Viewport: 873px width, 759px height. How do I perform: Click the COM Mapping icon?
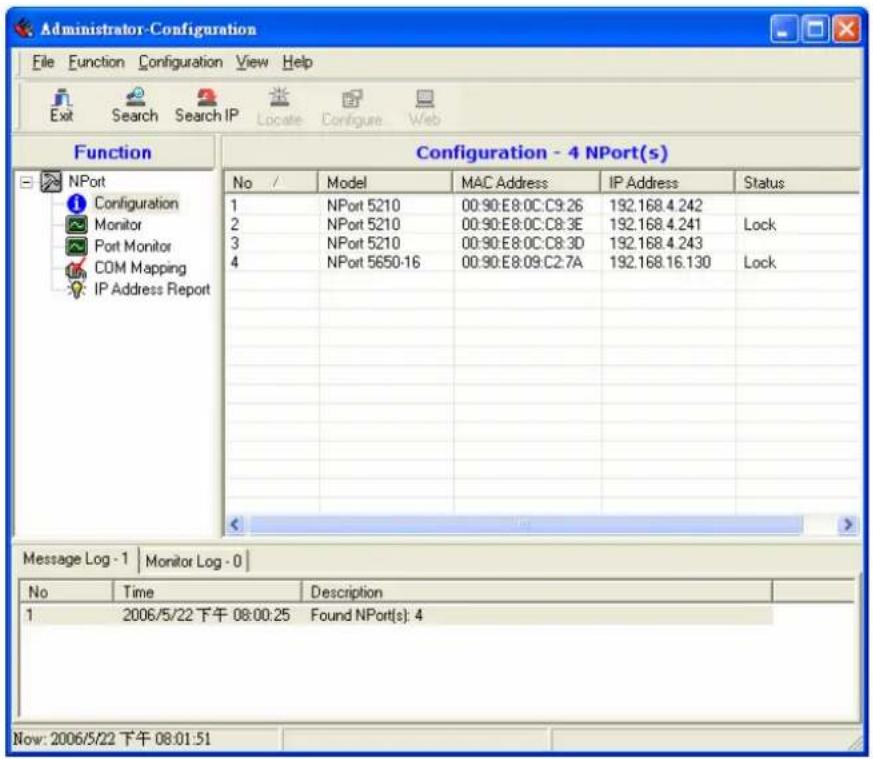pyautogui.click(x=76, y=268)
